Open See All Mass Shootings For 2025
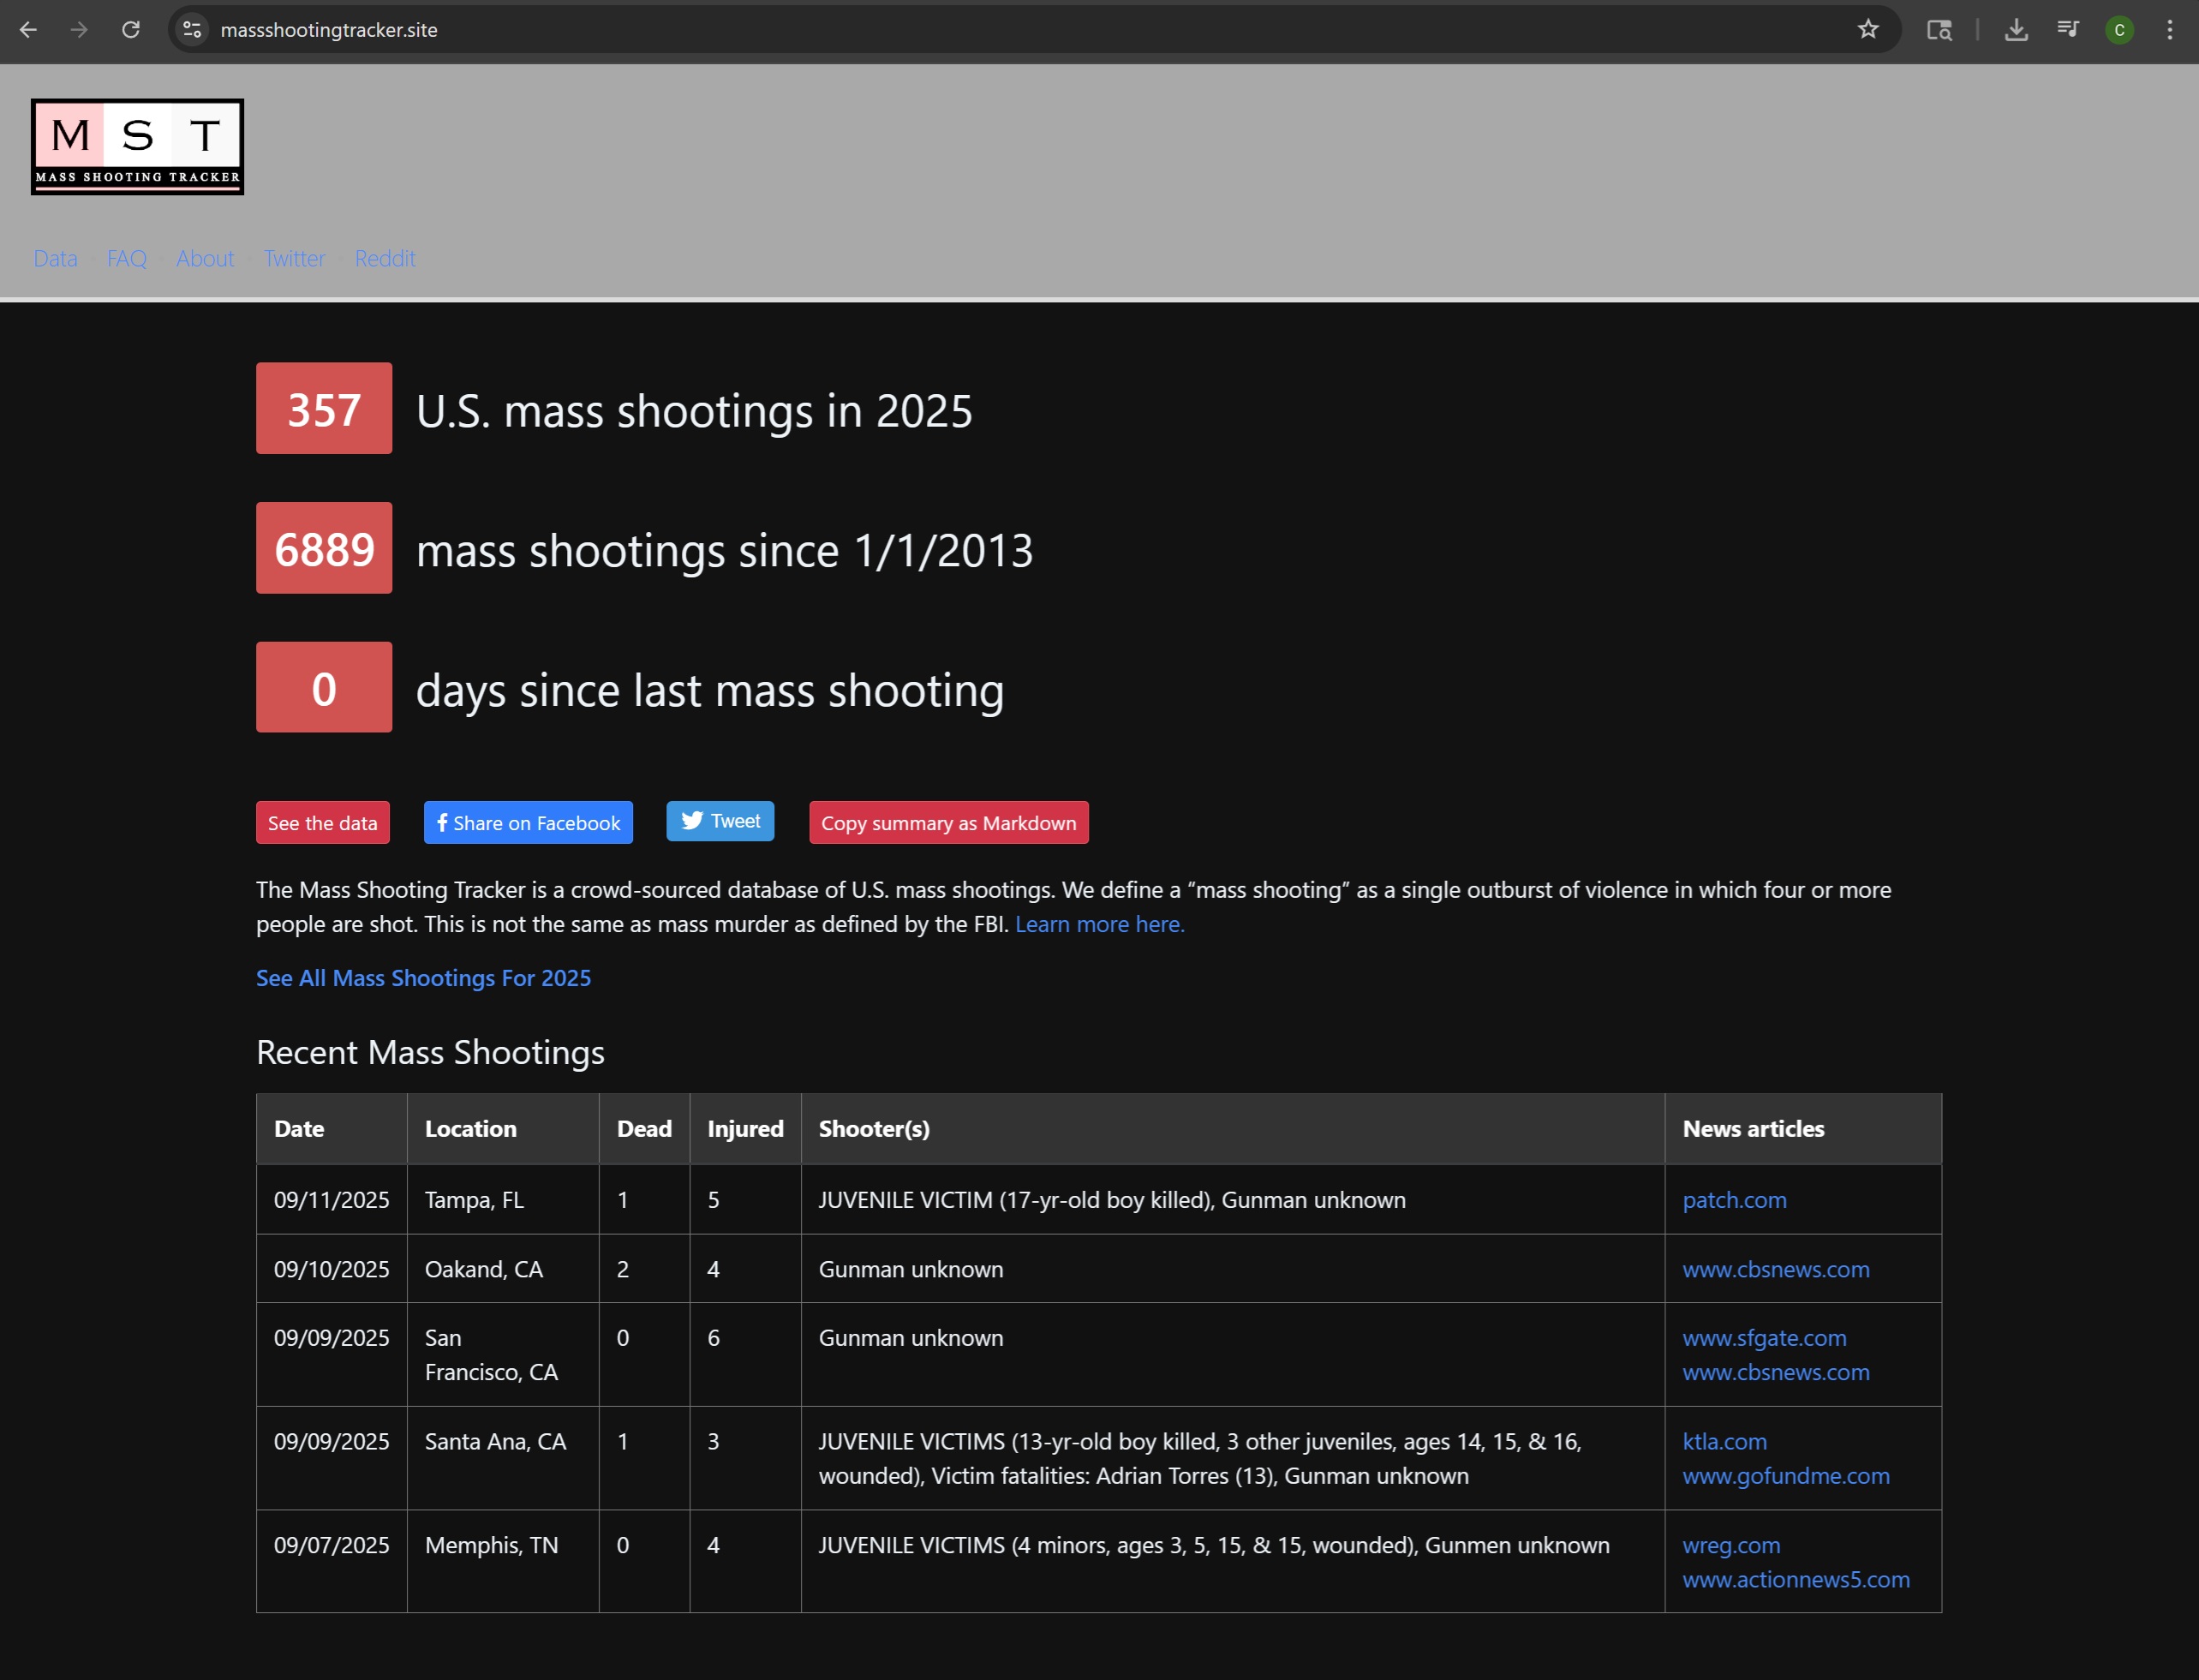Screen dimensions: 2199x1680 coord(423,978)
